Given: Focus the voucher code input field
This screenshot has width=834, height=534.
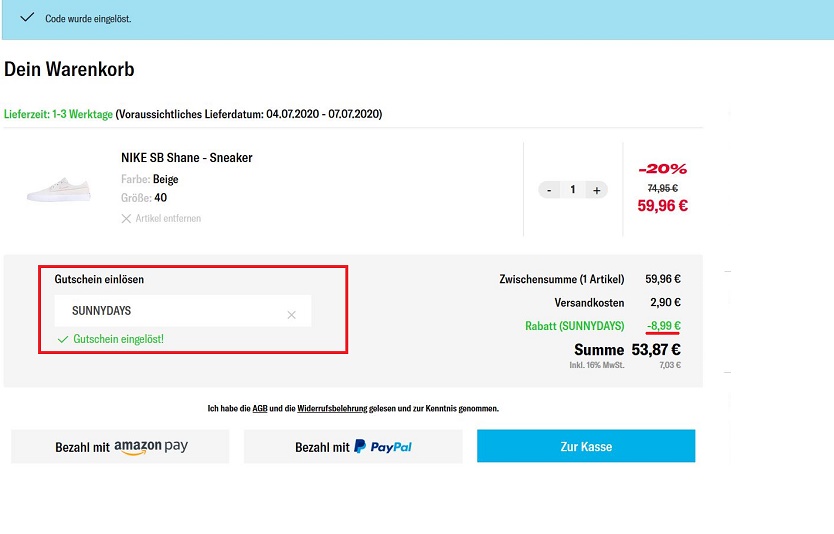Looking at the screenshot, I should (x=183, y=311).
